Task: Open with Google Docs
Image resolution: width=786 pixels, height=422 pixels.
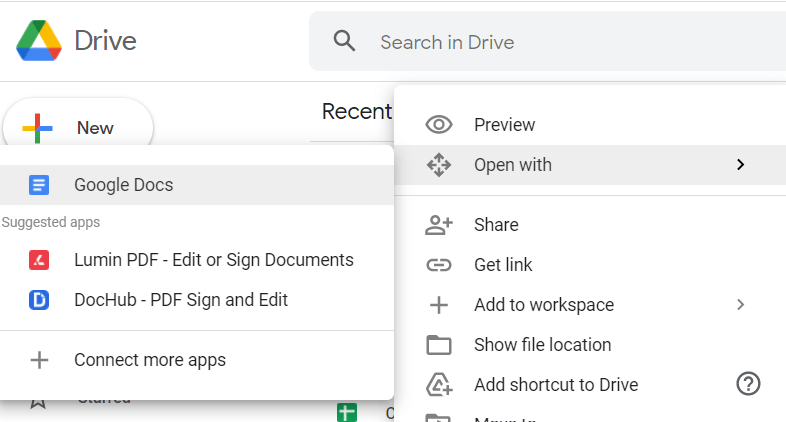Action: point(123,185)
